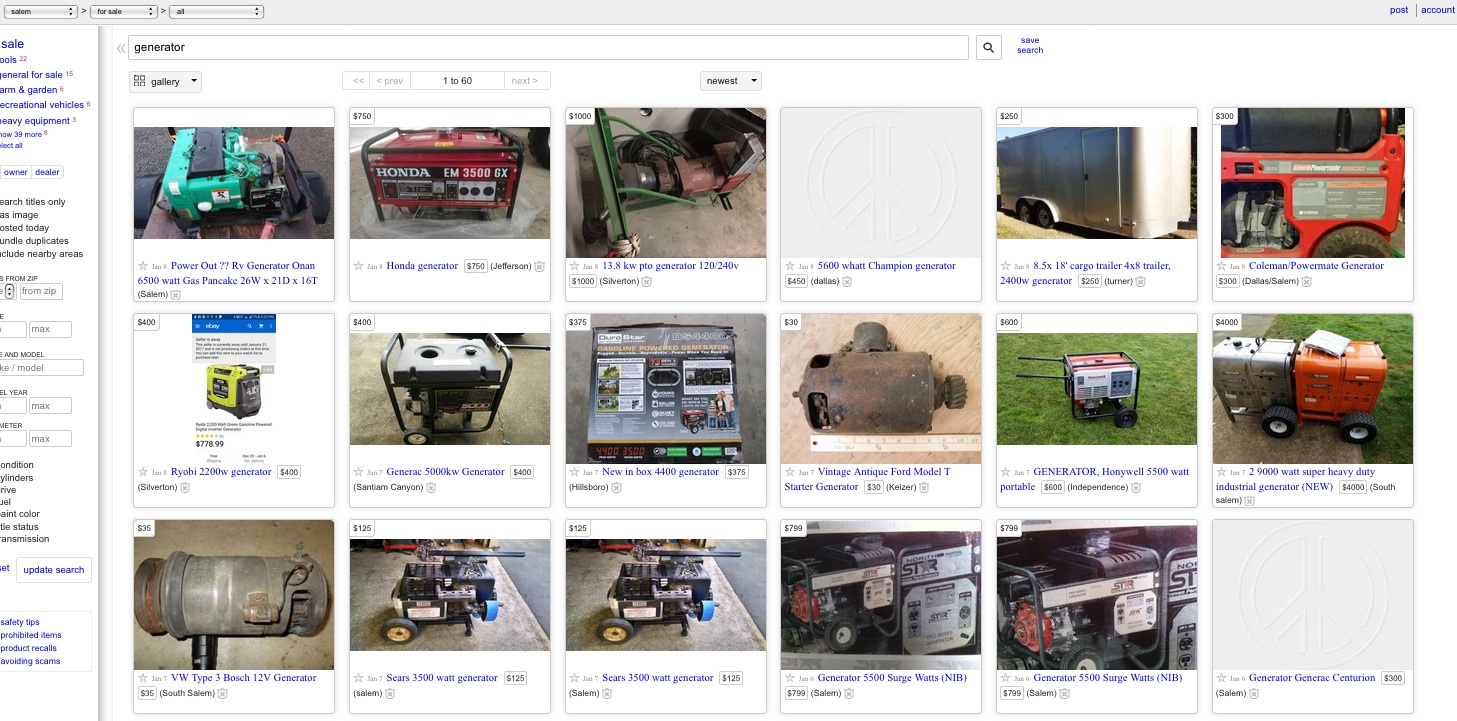The height and width of the screenshot is (721, 1457).
Task: Open the Honda EM 3500 GX photo thumbnail
Action: 450,183
